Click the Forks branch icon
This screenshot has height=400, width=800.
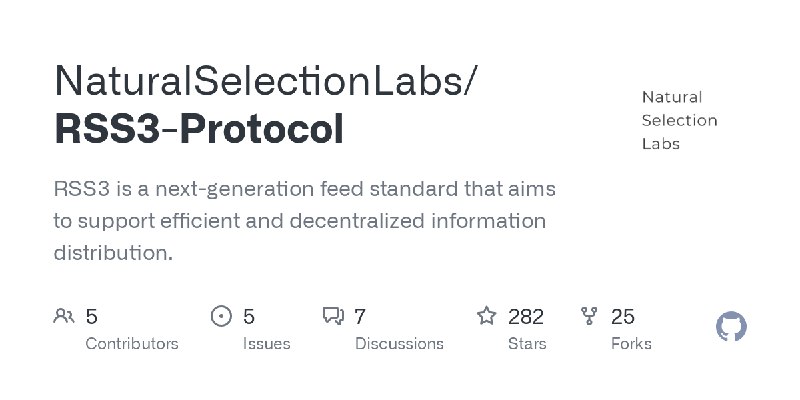coord(590,317)
